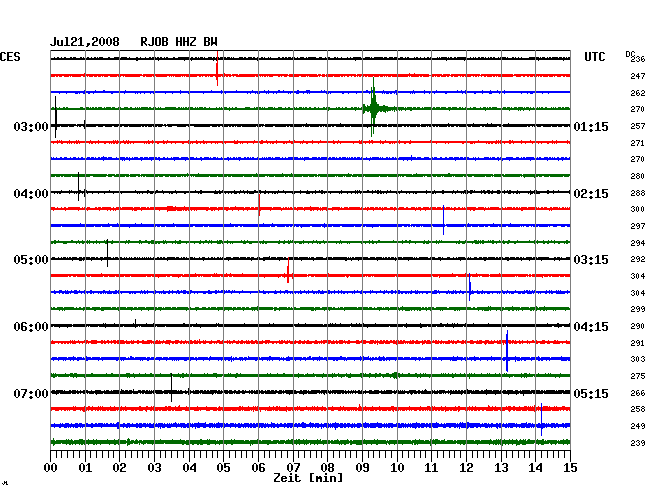Click the DC value 290
The image size is (650, 494).
(x=638, y=326)
